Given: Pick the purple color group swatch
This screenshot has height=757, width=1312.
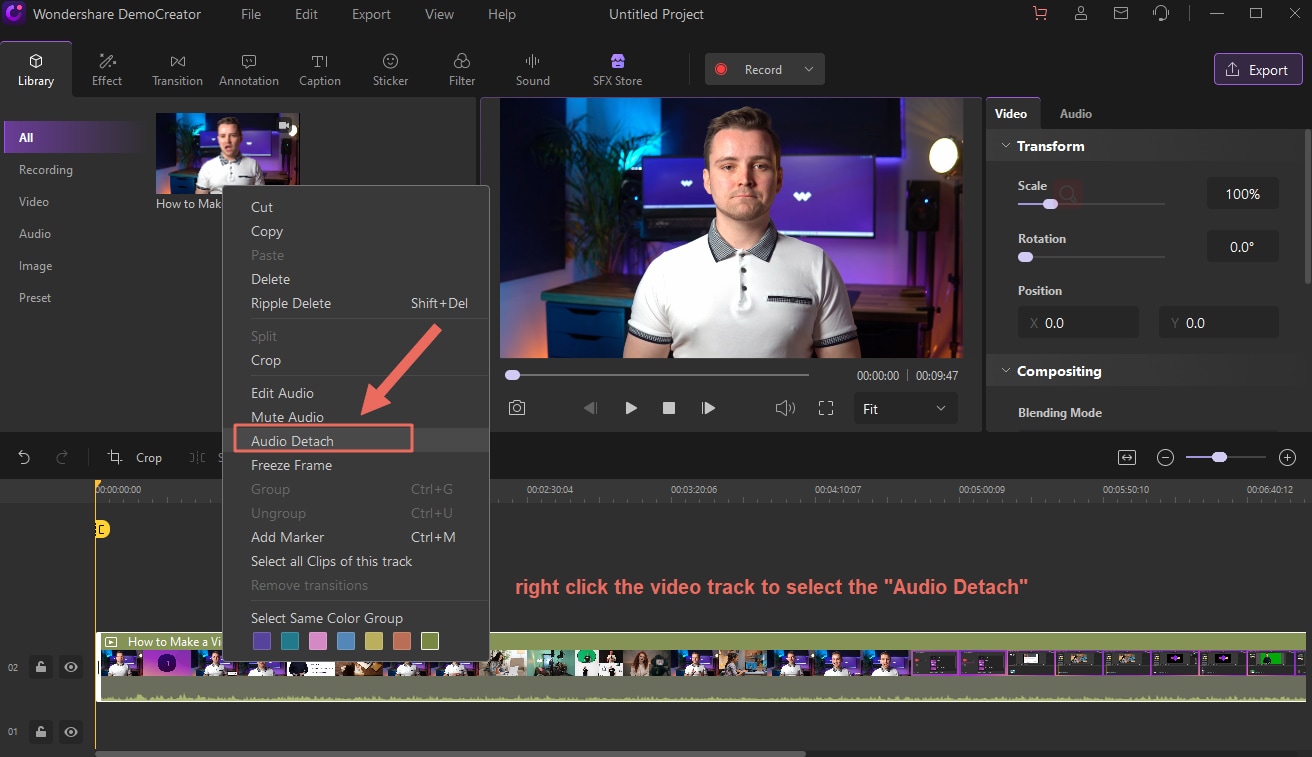Looking at the screenshot, I should [x=262, y=641].
